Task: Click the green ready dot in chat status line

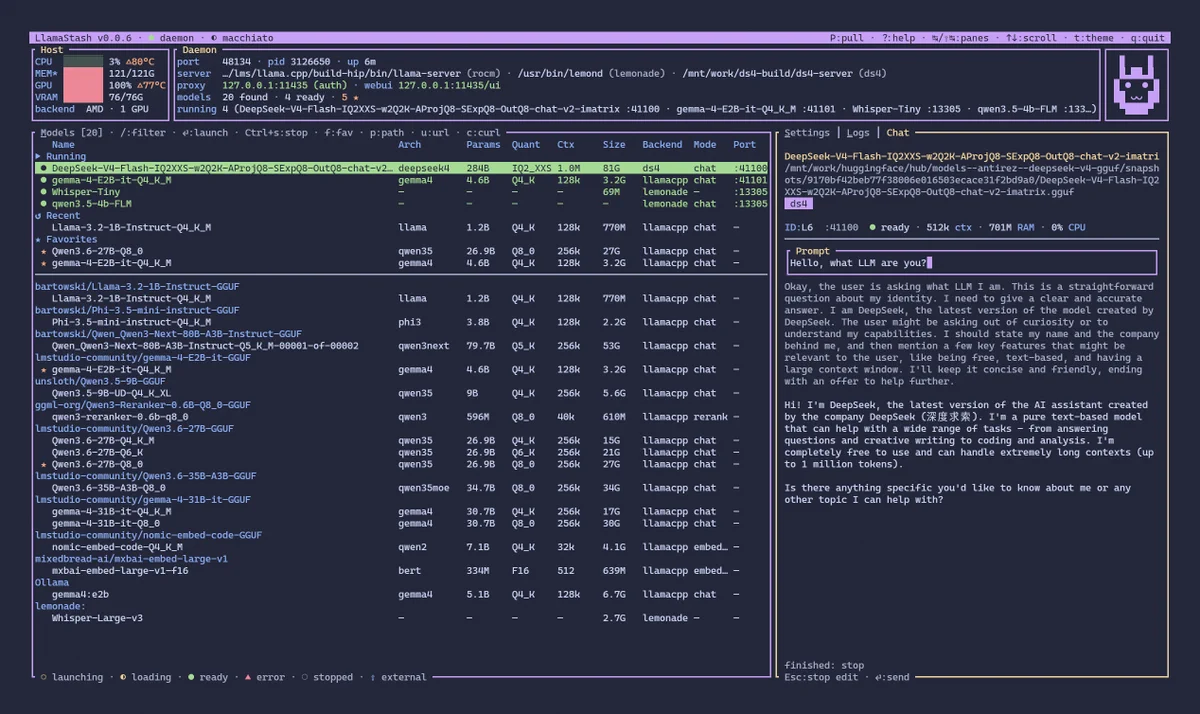Action: tap(872, 227)
